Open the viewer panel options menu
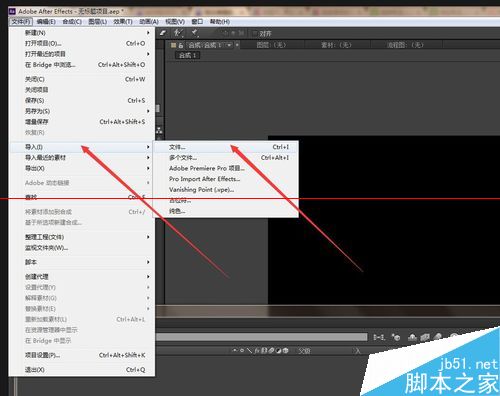Image resolution: width=500 pixels, height=396 pixels. click(x=237, y=45)
